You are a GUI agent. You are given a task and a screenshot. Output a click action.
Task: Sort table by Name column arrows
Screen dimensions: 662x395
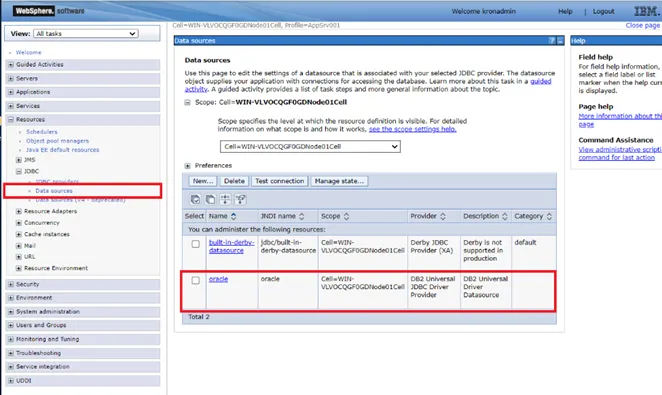tap(233, 216)
